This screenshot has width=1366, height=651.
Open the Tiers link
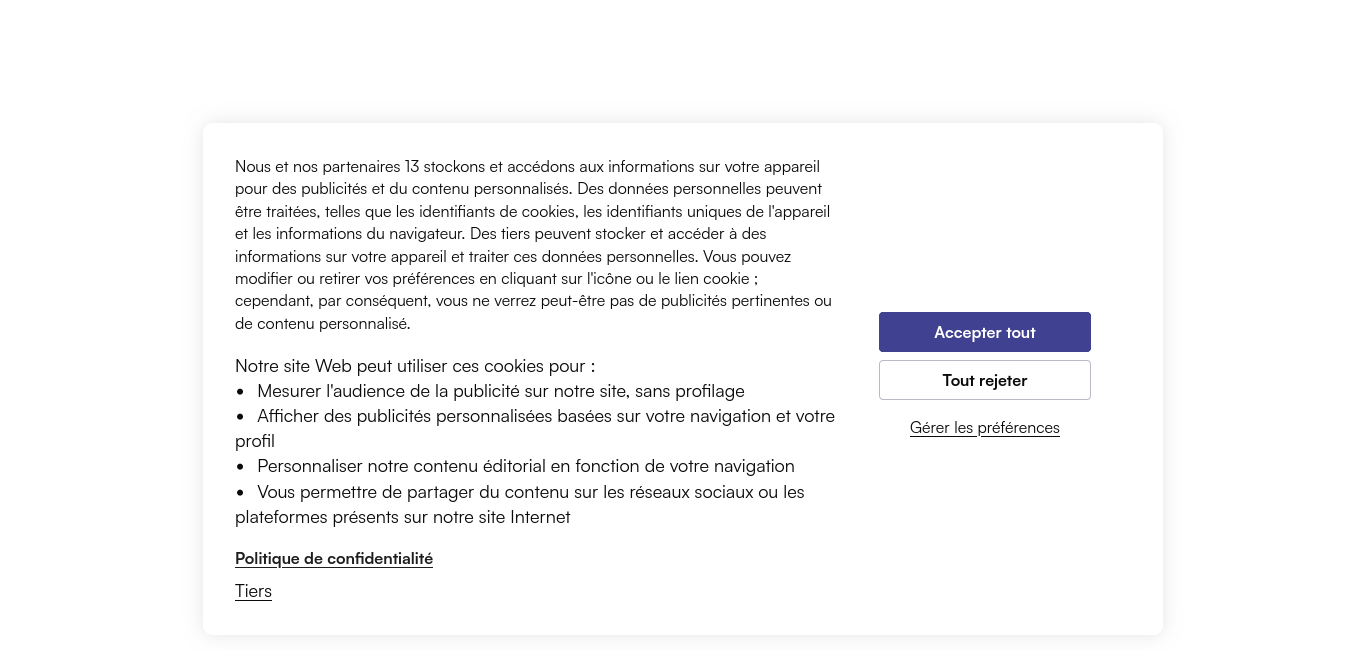pyautogui.click(x=253, y=591)
